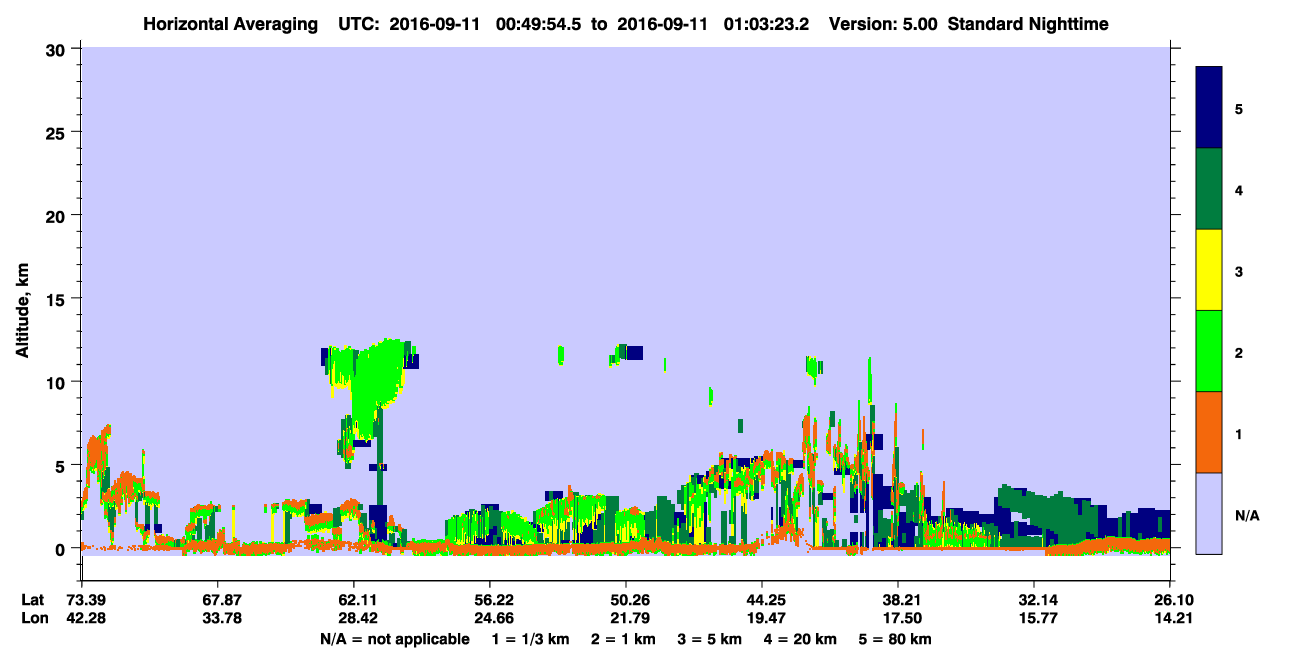This screenshot has height=667, width=1300.
Task: Click the dark blue level 5 color swatch
Action: pyautogui.click(x=1209, y=108)
